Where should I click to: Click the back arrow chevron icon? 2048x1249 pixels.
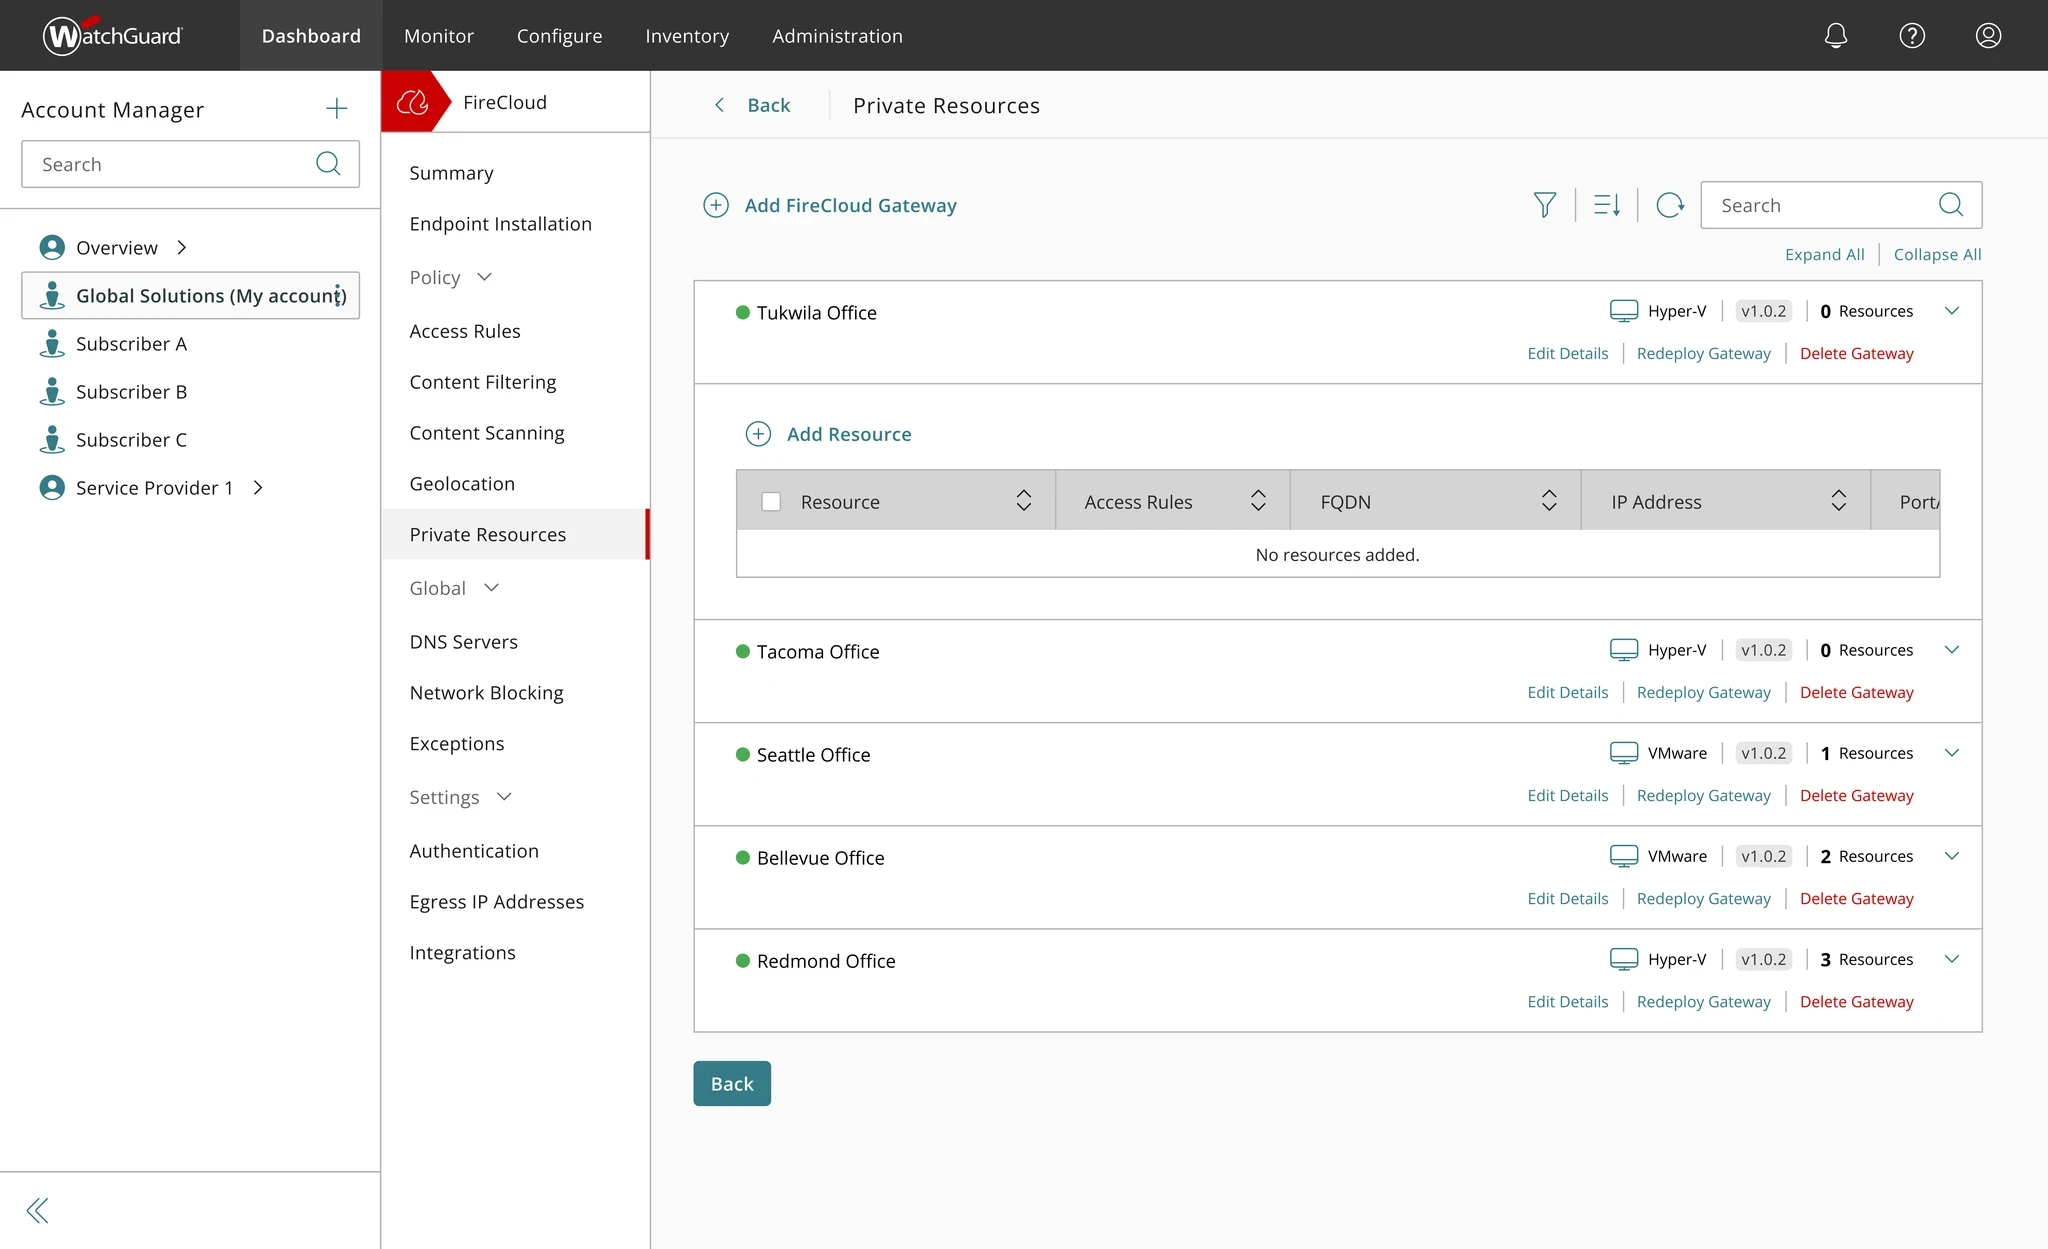(719, 105)
